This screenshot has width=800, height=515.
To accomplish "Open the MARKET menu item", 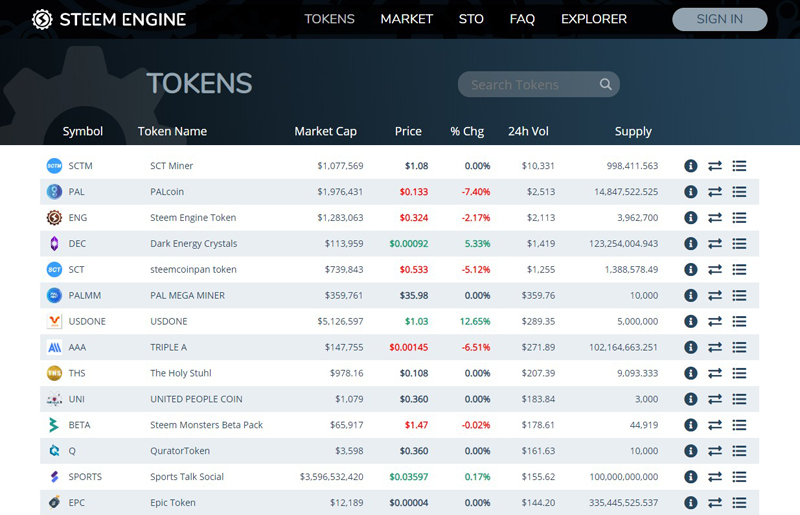I will click(406, 19).
